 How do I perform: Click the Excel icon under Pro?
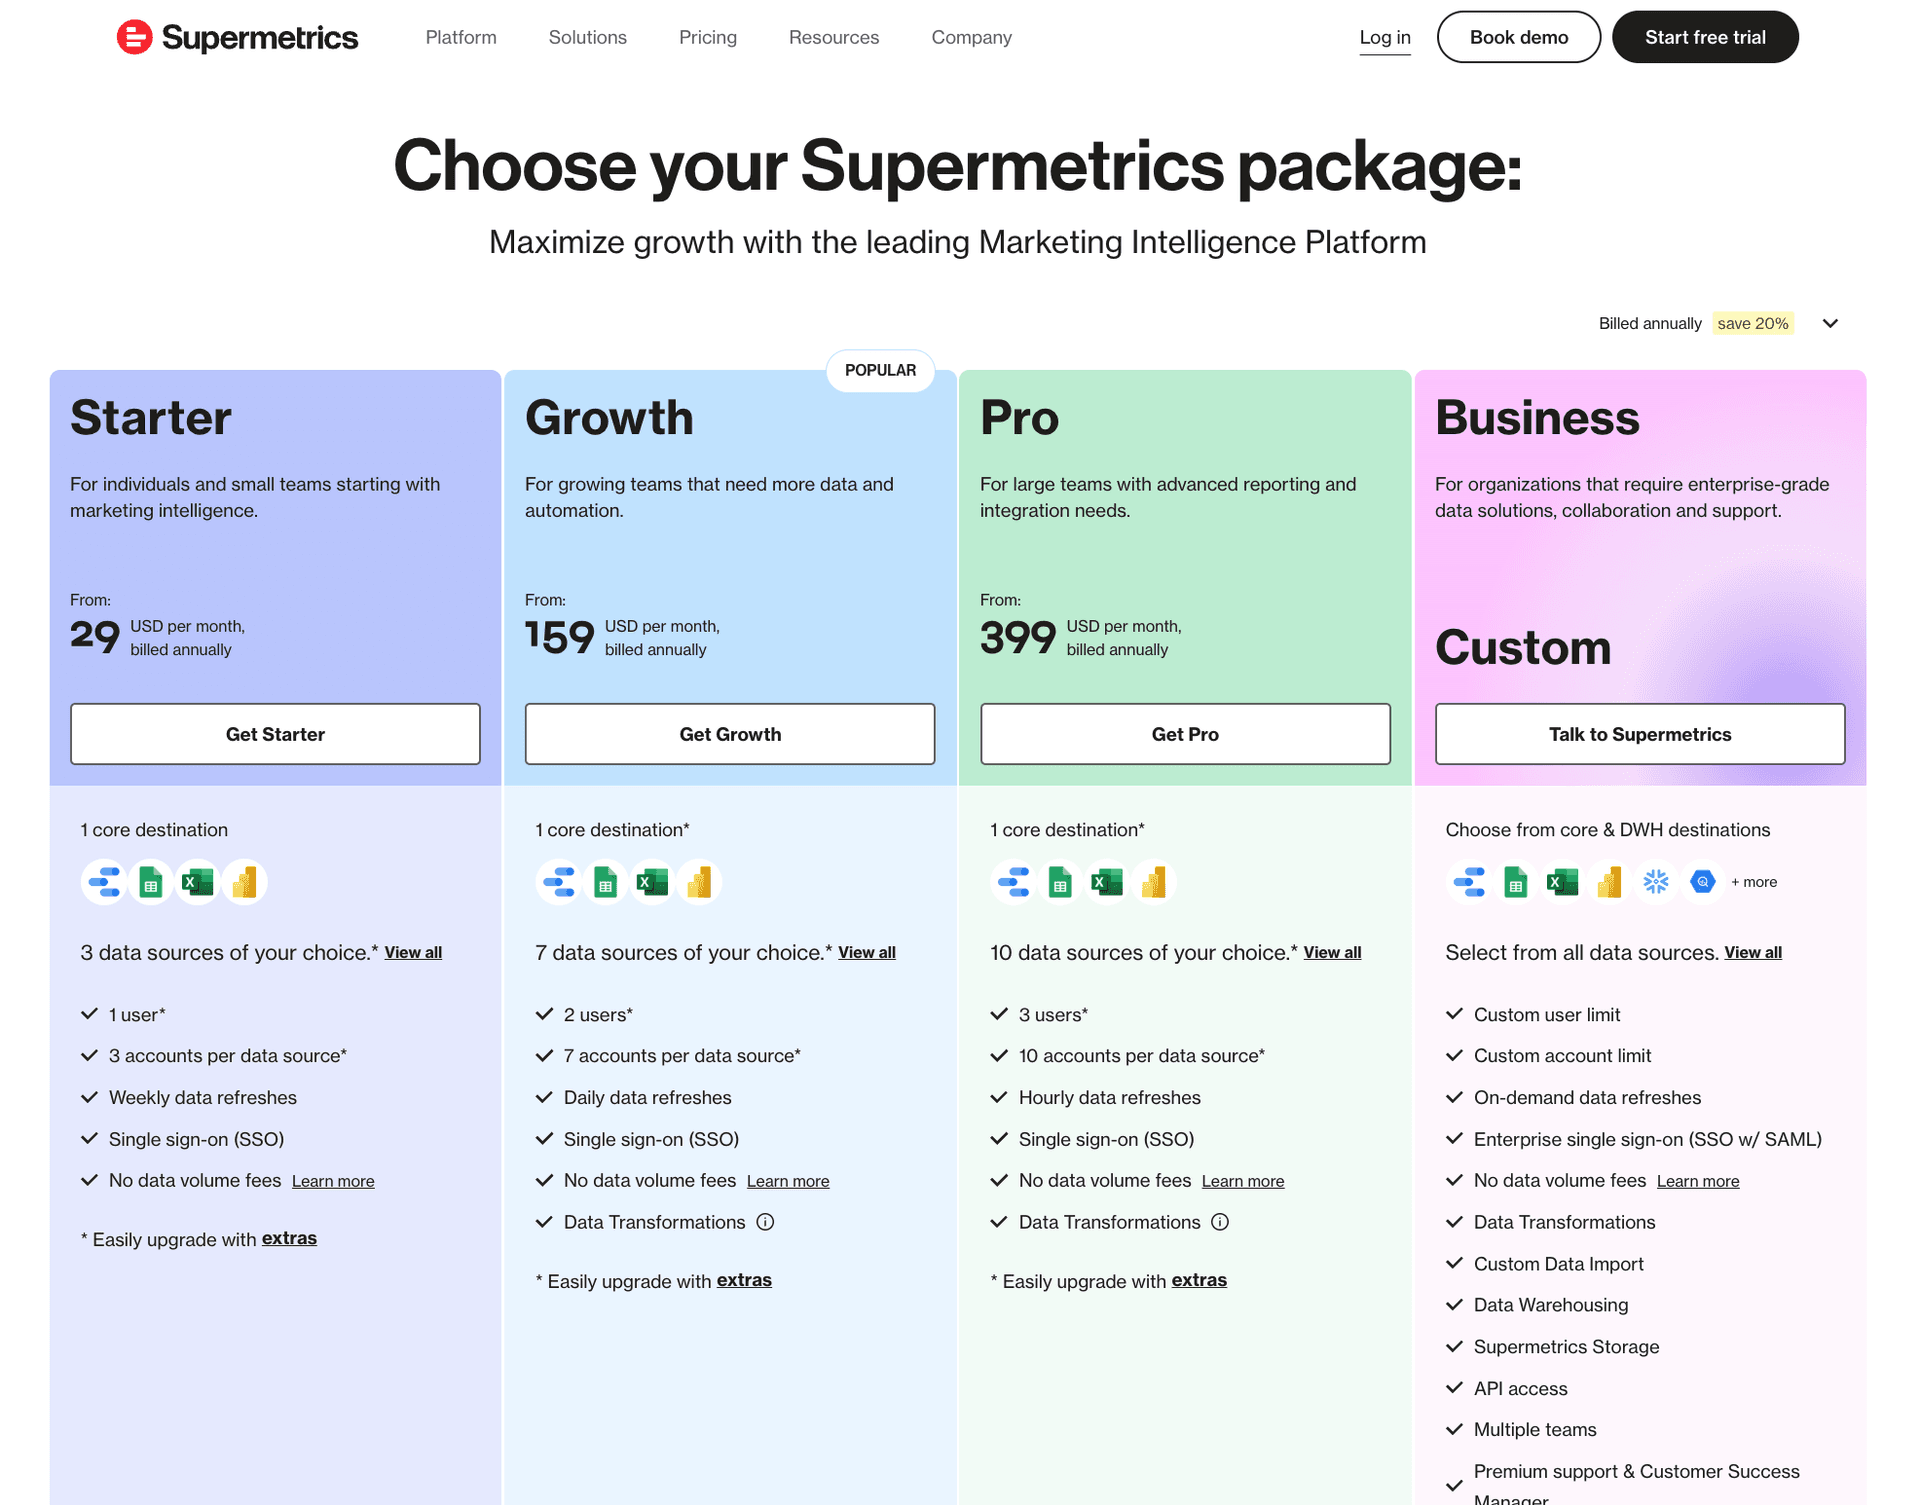coord(1107,882)
